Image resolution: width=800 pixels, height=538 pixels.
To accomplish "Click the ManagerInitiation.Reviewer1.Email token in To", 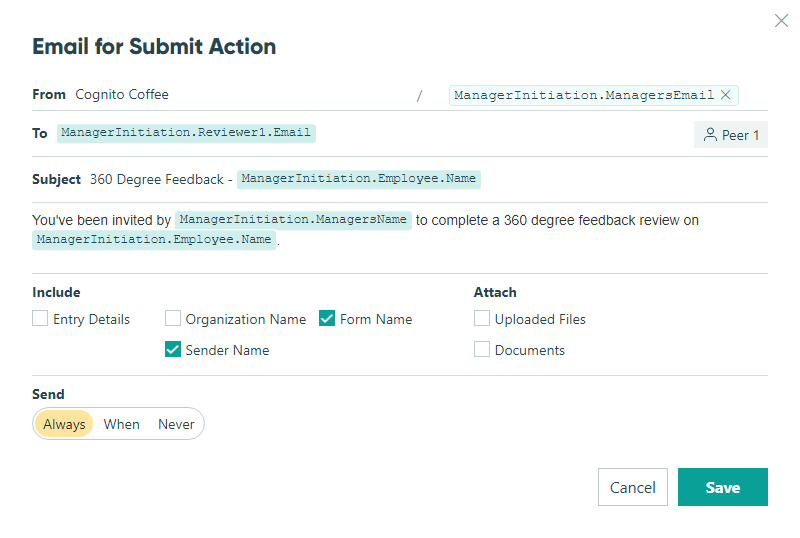I will click(186, 133).
